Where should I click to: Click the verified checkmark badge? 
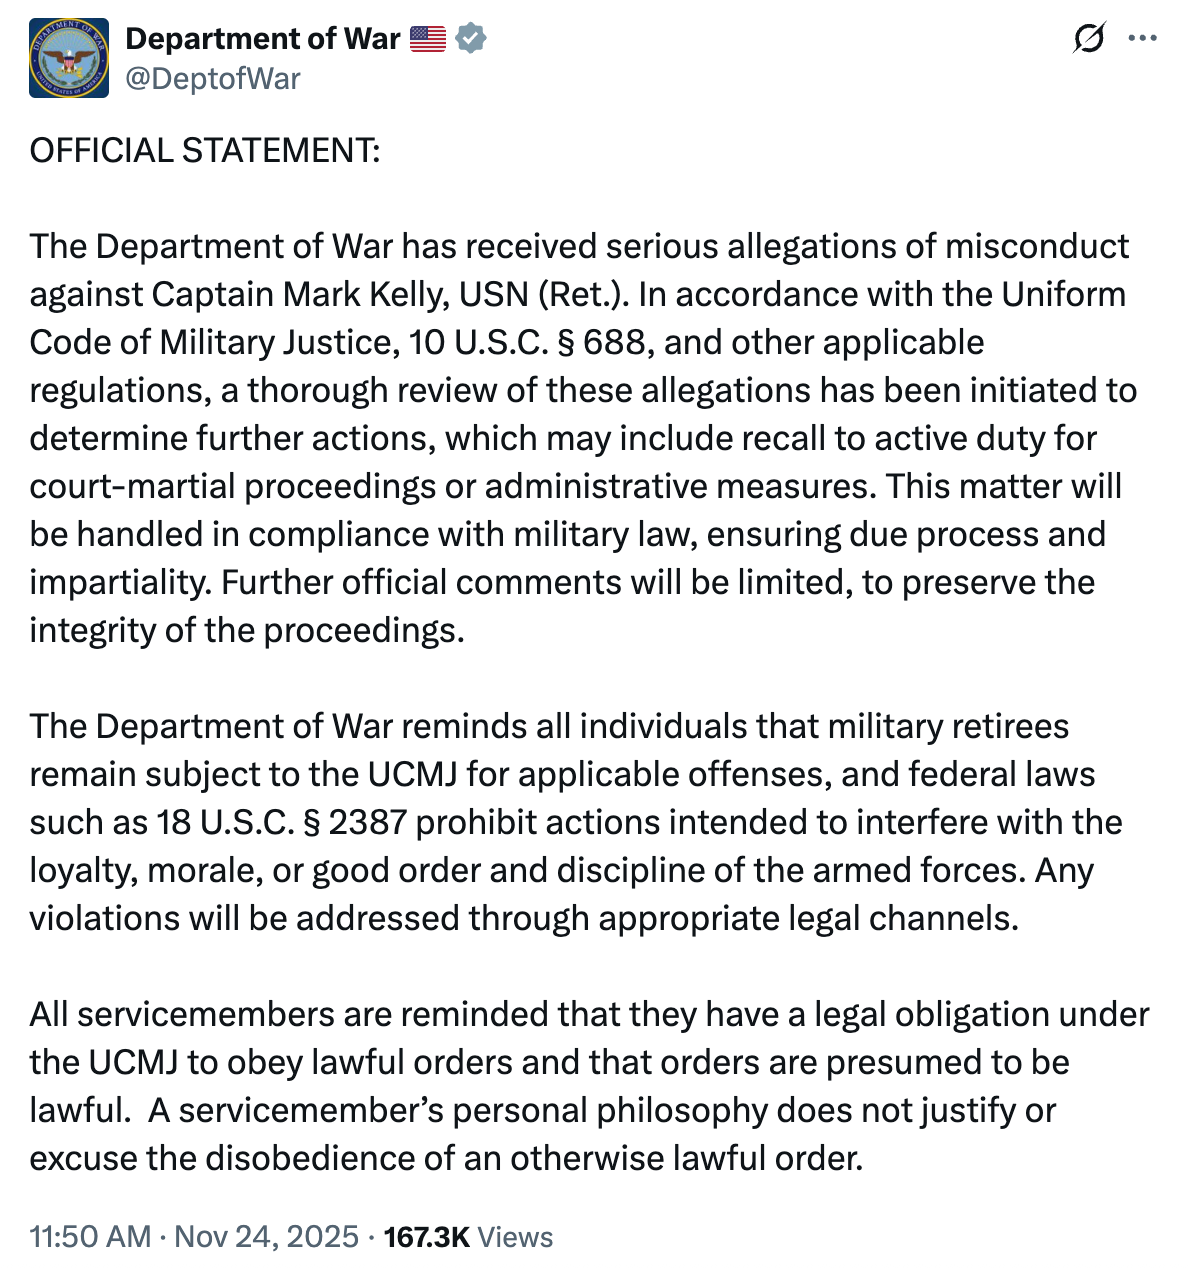click(x=470, y=39)
